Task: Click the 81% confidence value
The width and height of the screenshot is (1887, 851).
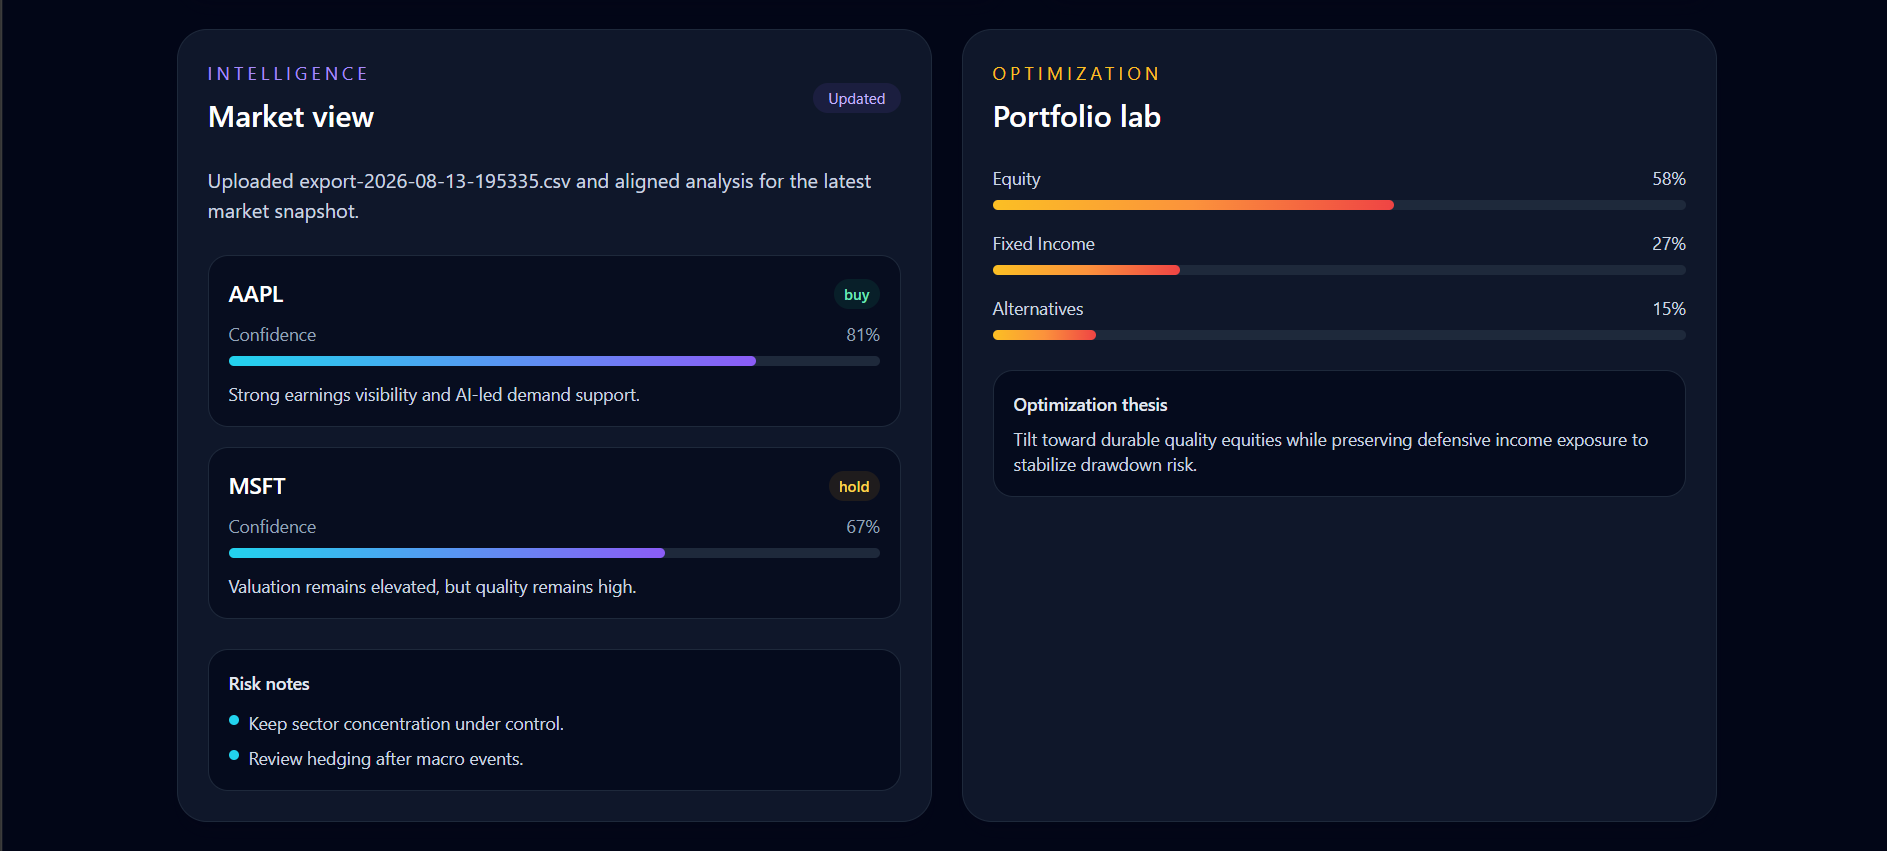Action: coord(863,335)
